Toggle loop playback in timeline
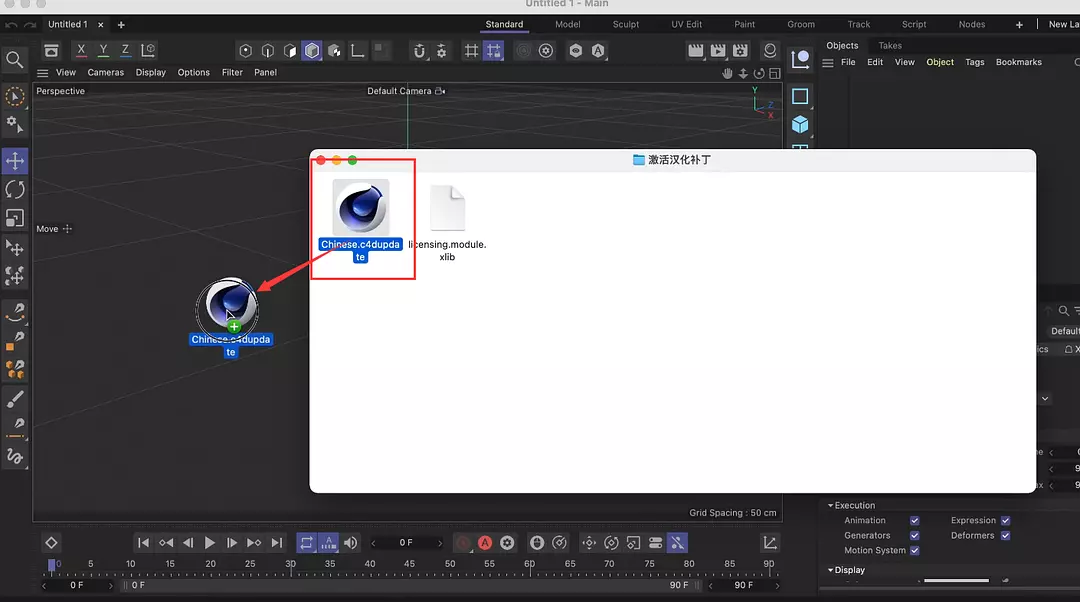The width and height of the screenshot is (1080, 602). (x=307, y=543)
